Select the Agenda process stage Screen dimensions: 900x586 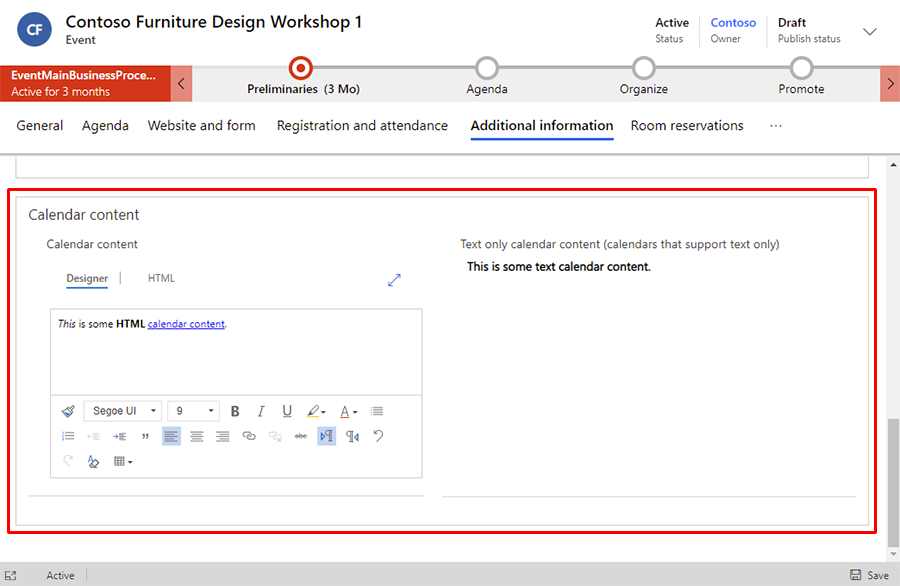487,69
